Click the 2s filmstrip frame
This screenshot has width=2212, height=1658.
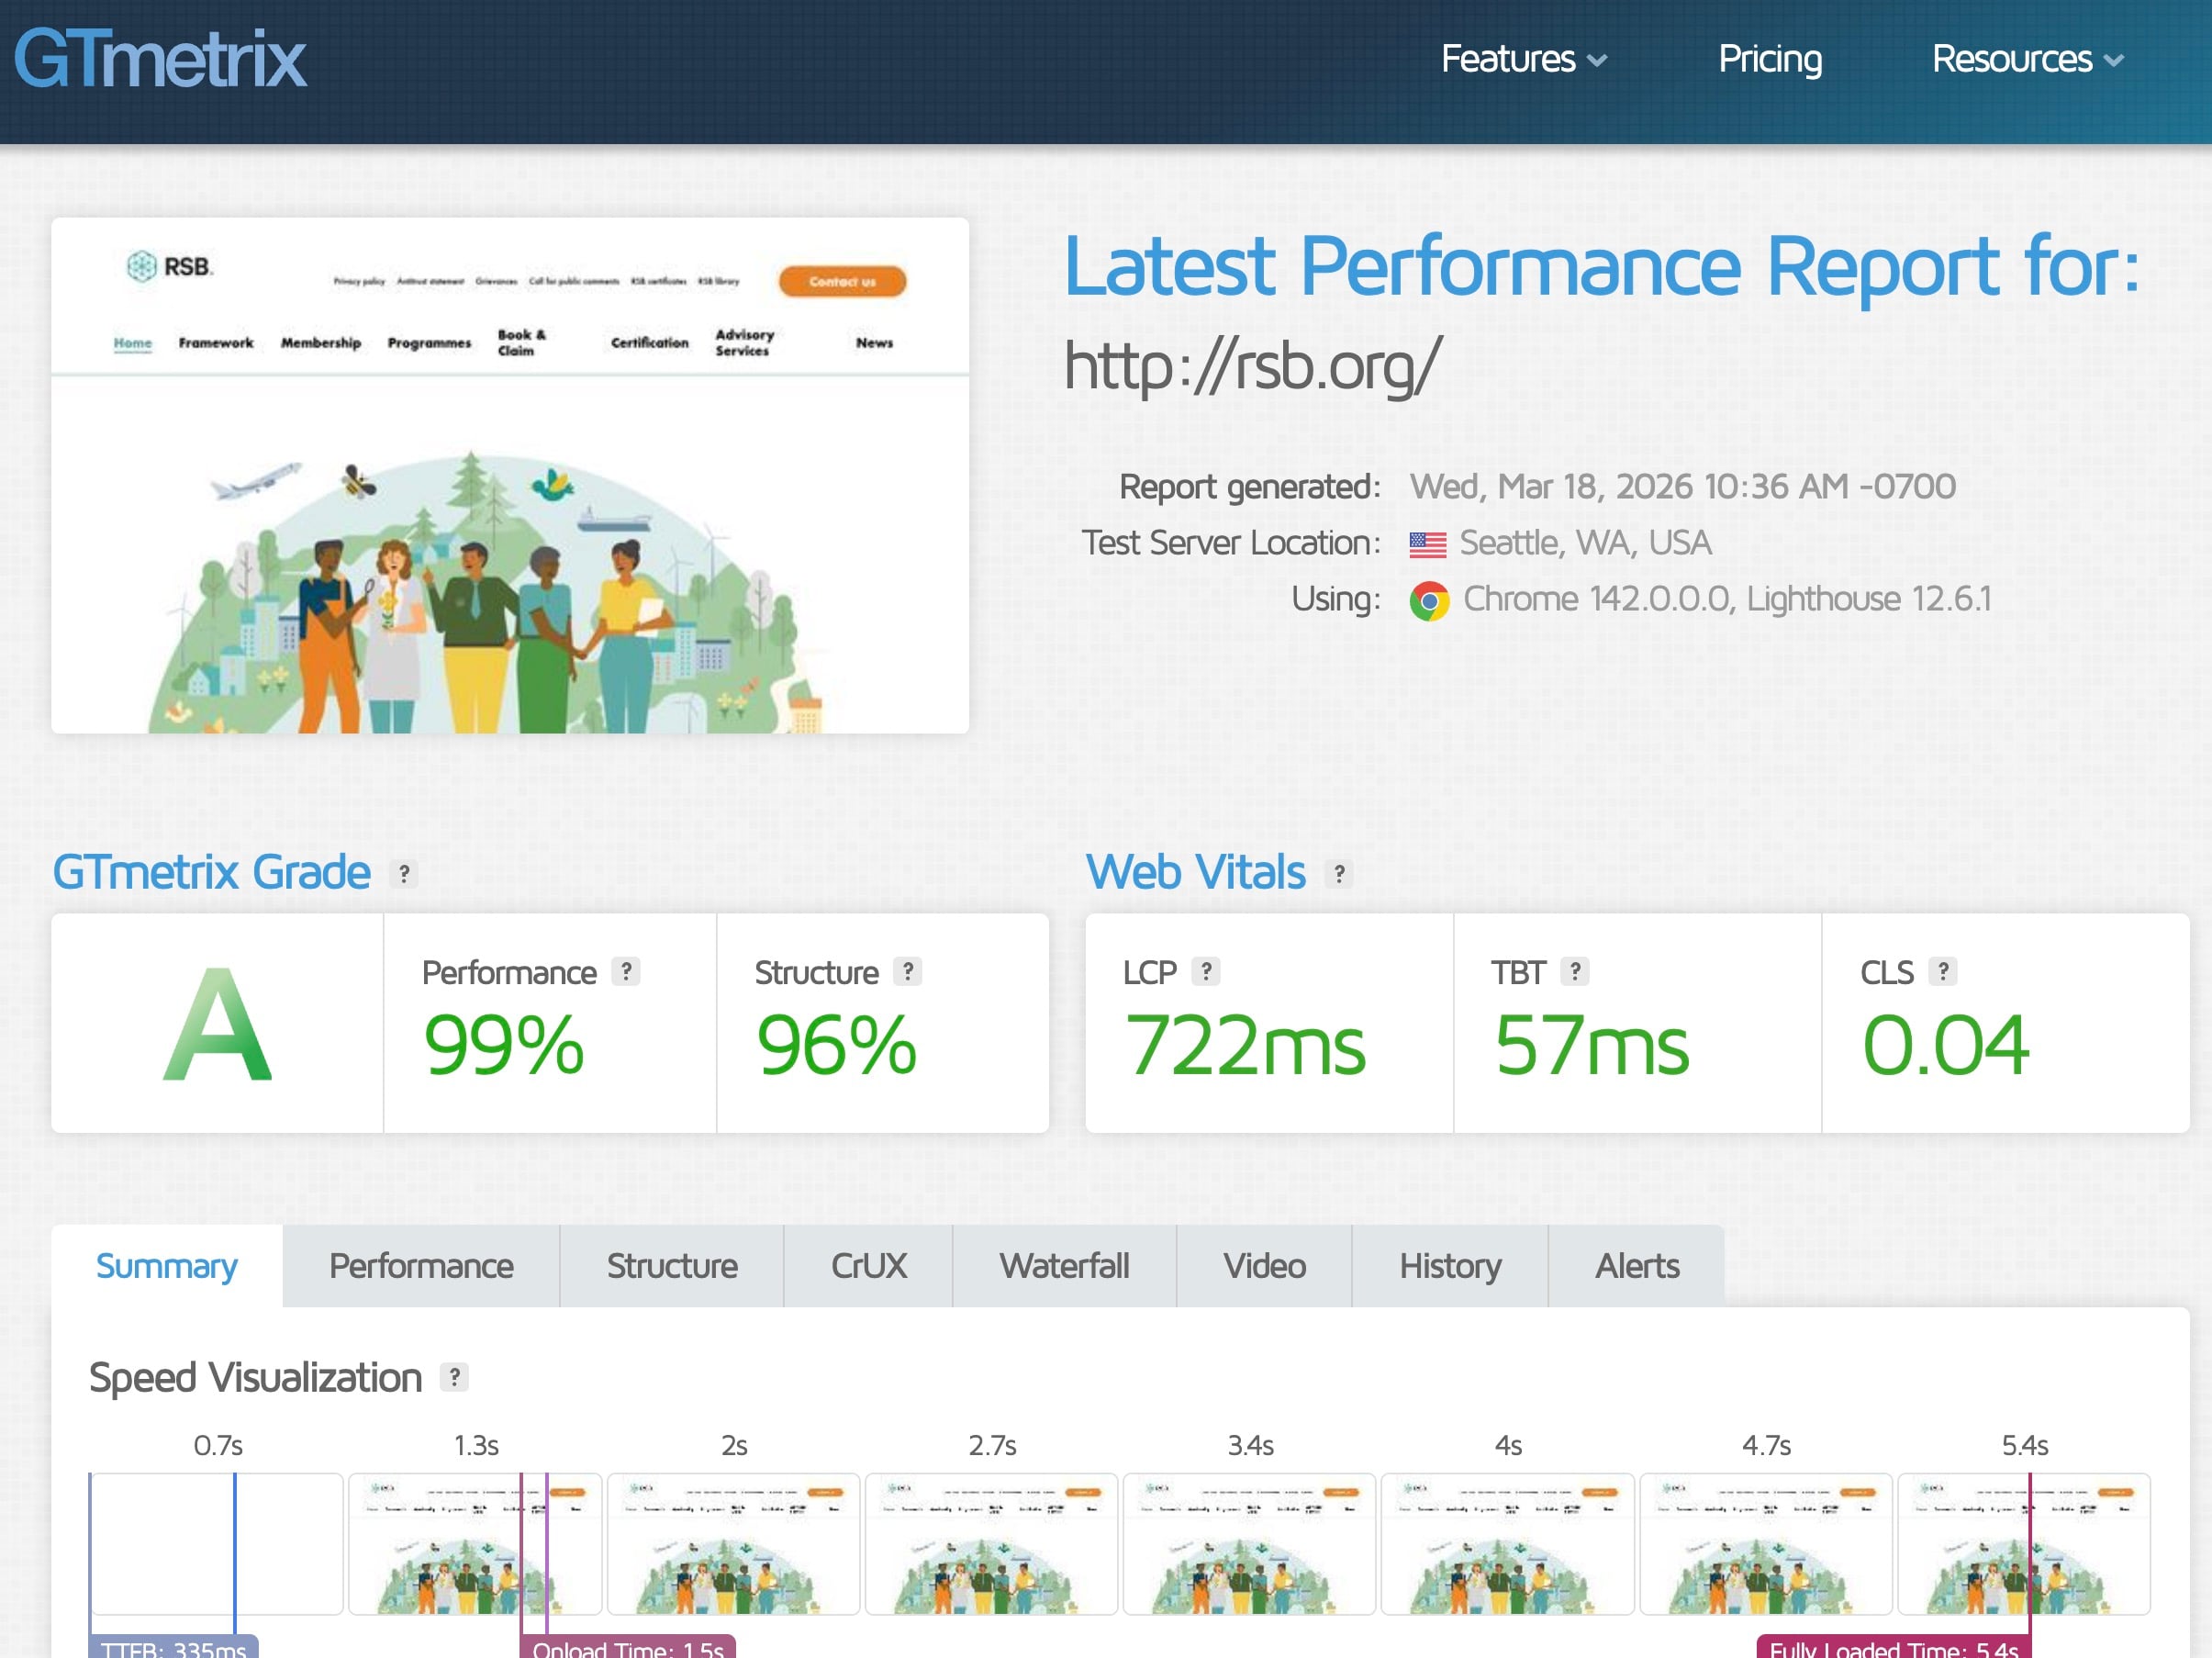[733, 1543]
